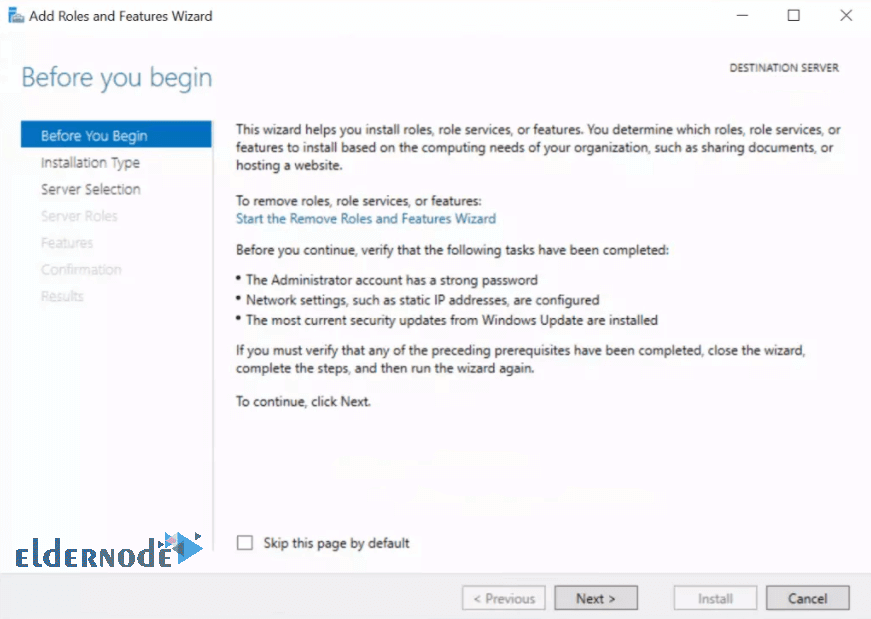
Task: Maximize the wizard window
Action: click(794, 16)
